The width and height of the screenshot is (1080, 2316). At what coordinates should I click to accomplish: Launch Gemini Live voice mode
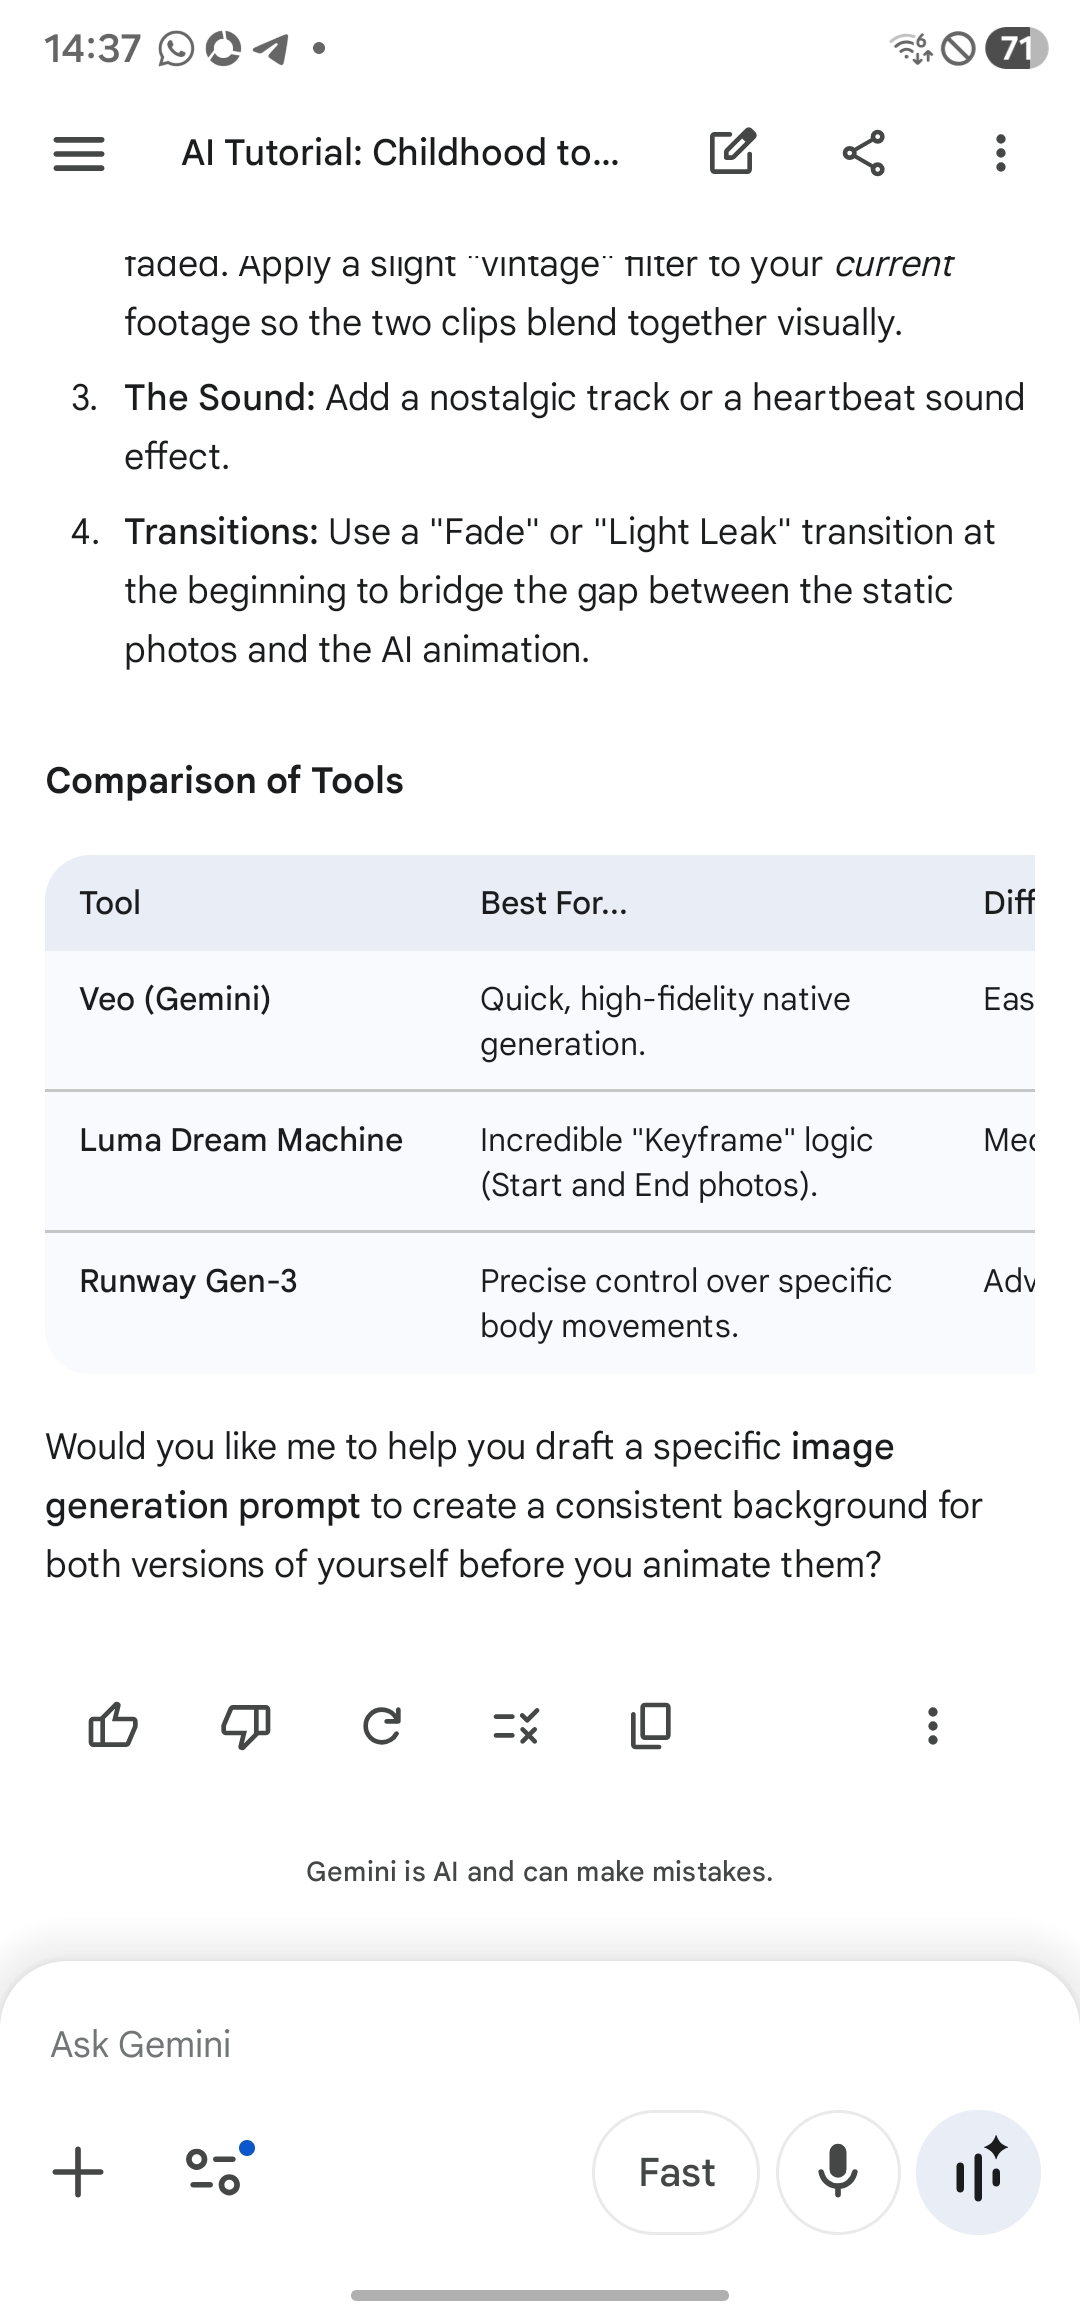tap(979, 2172)
